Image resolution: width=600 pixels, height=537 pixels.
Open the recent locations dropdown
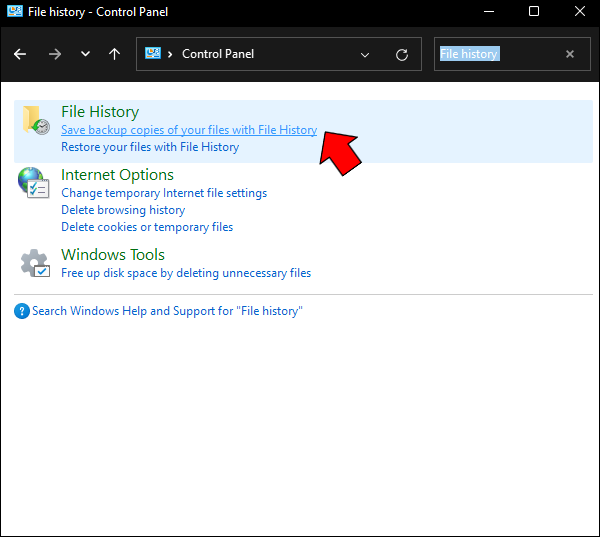click(x=85, y=54)
